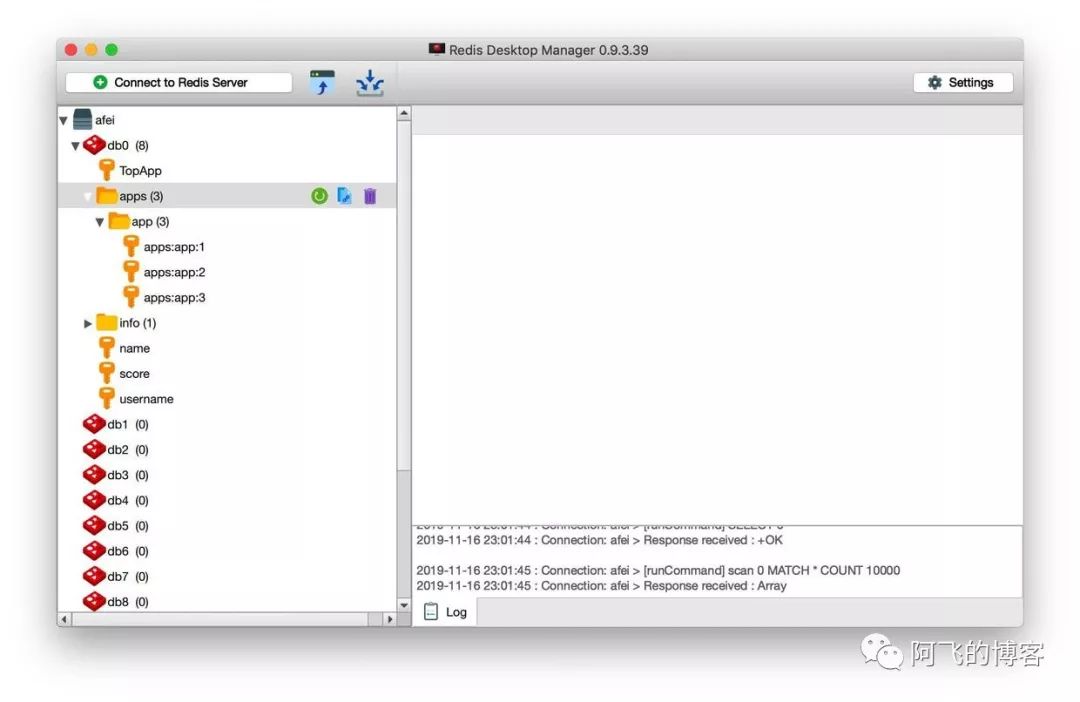
Task: Delete the apps namespace with trash icon
Action: click(x=370, y=196)
